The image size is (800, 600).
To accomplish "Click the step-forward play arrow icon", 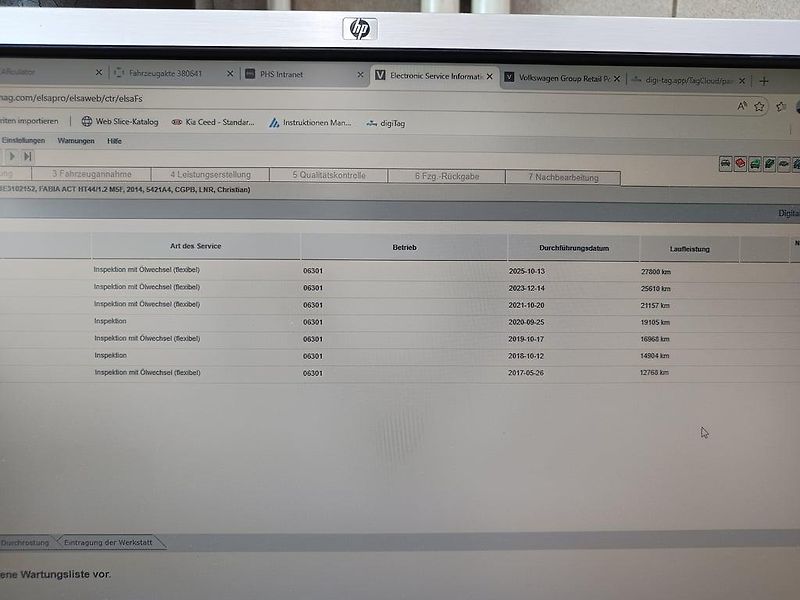I will tap(12, 156).
